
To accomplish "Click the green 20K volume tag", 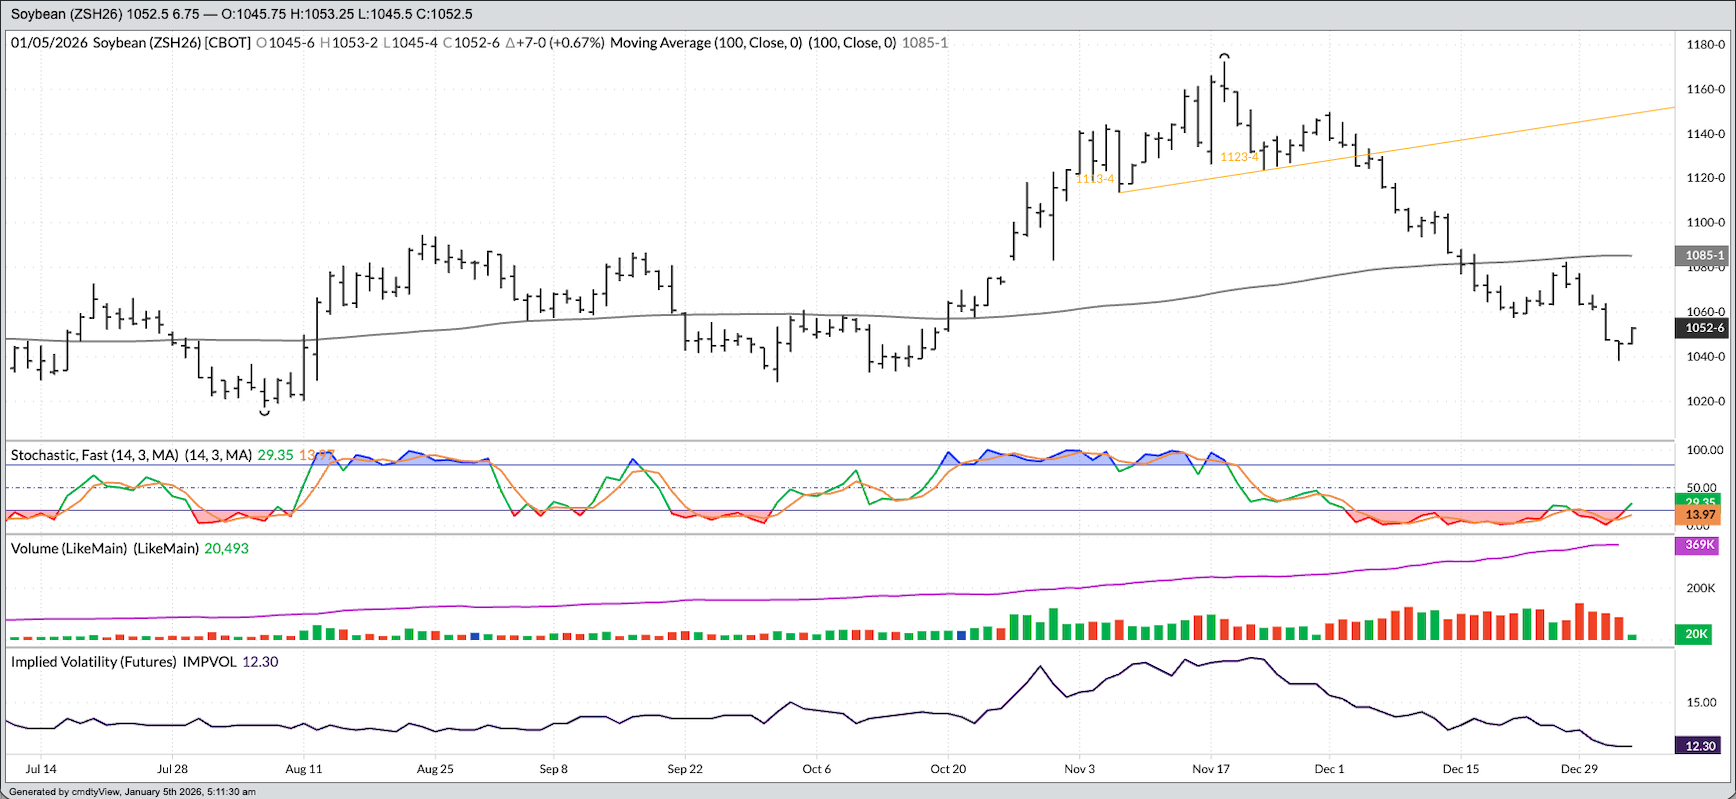I will 1696,633.
